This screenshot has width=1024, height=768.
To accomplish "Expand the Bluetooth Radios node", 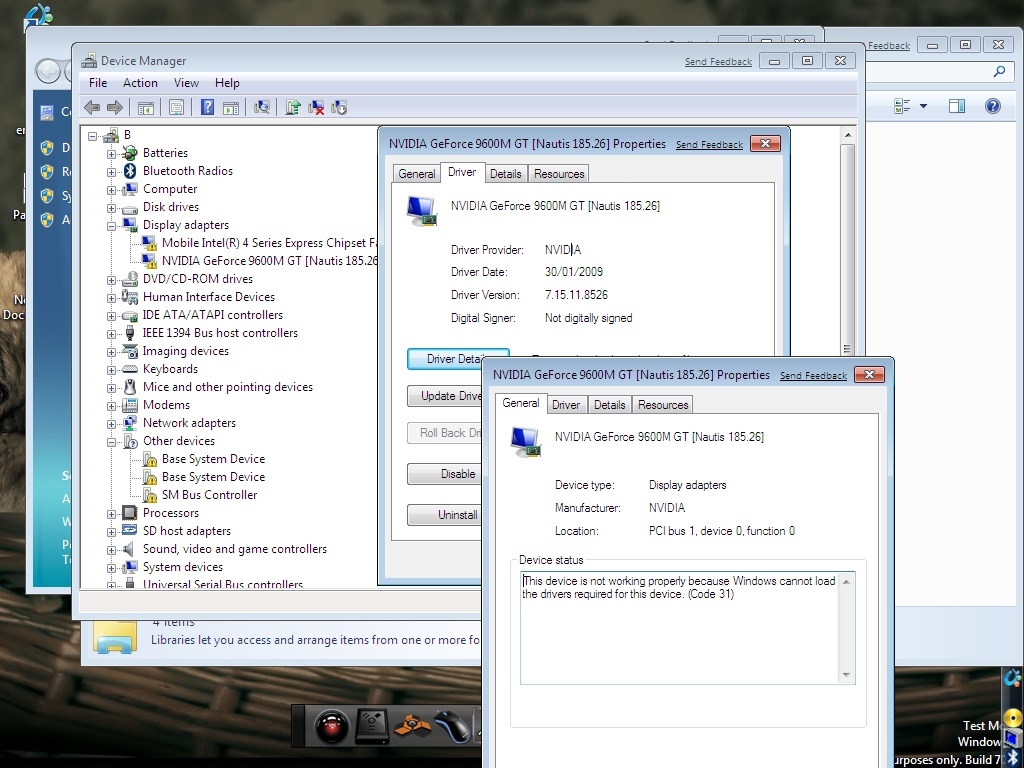I will coord(112,172).
